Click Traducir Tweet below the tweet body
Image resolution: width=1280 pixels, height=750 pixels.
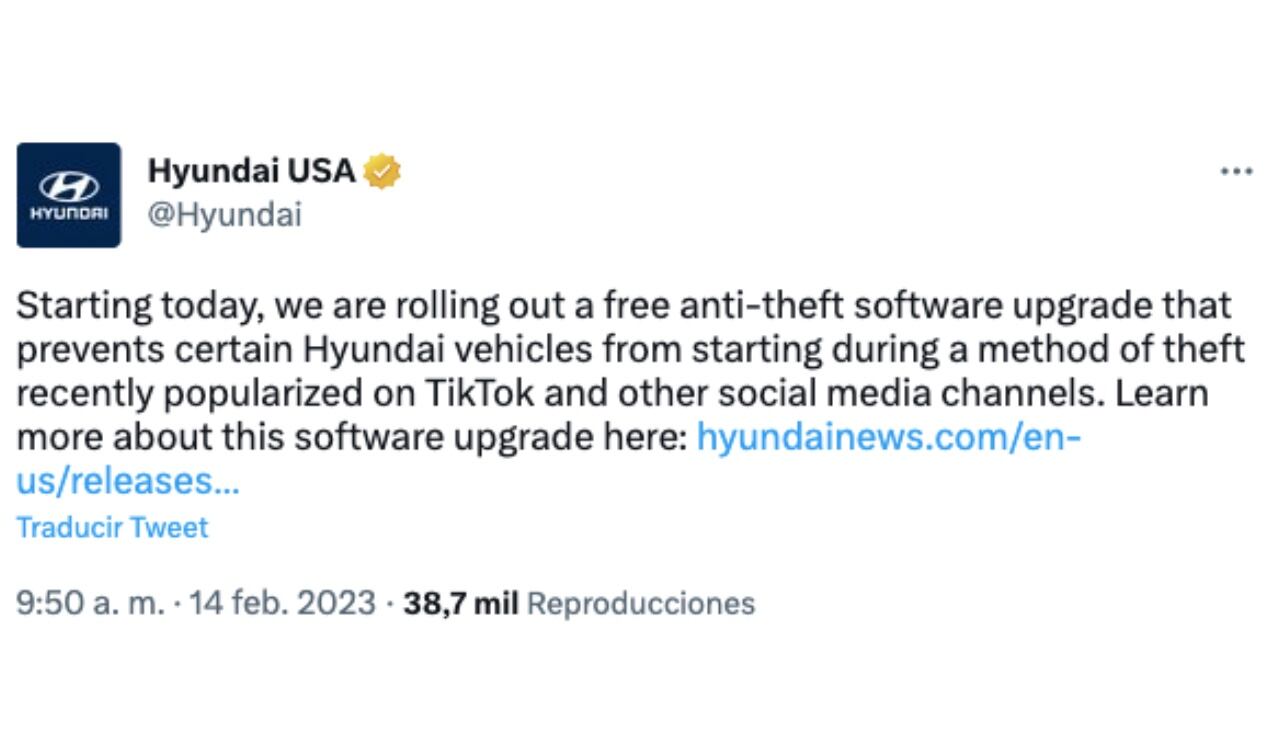coord(113,527)
